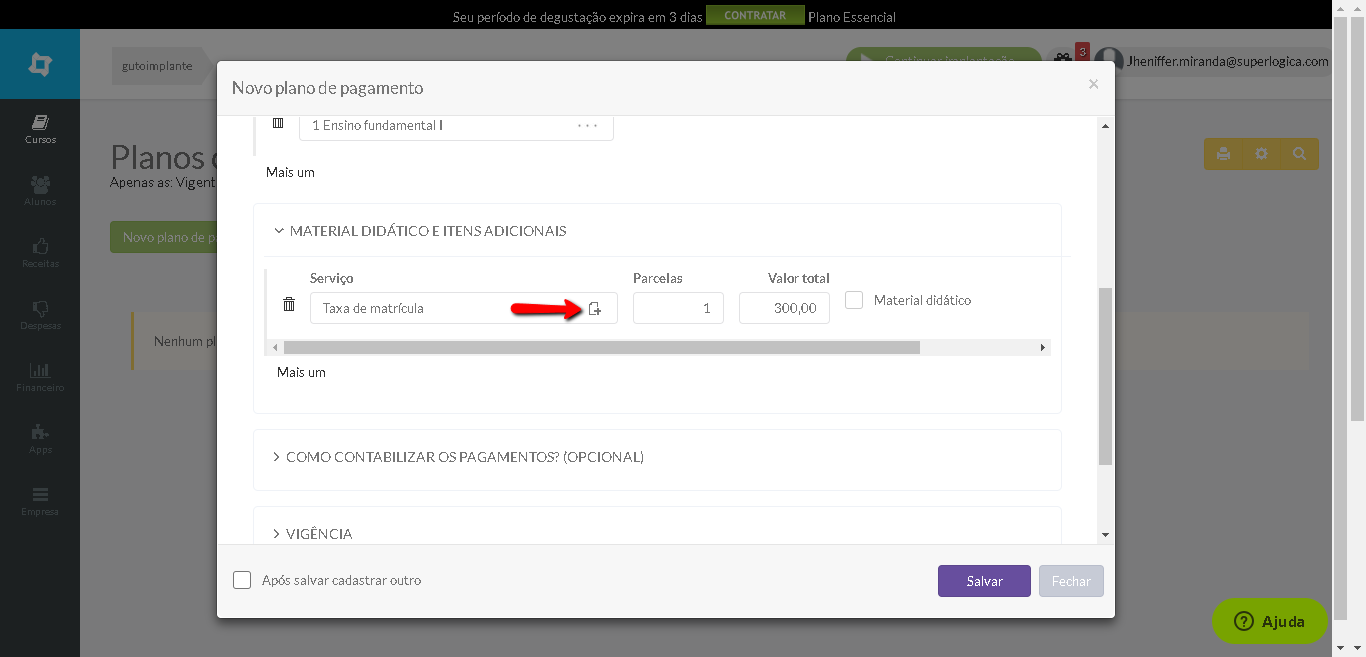The width and height of the screenshot is (1366, 657).
Task: Click the horizontal scrollbar in items grid
Action: (601, 347)
